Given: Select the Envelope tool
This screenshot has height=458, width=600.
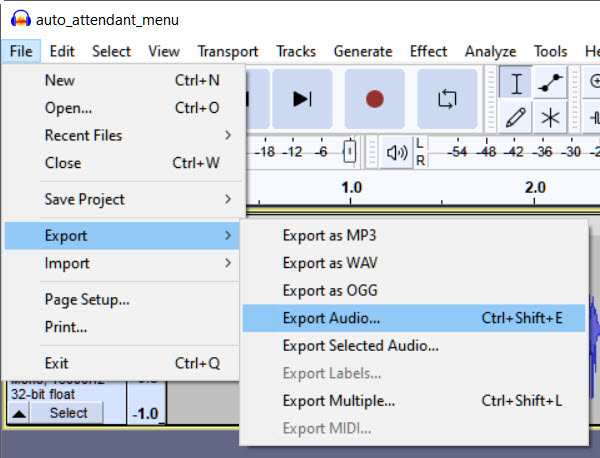Looking at the screenshot, I should pyautogui.click(x=550, y=83).
